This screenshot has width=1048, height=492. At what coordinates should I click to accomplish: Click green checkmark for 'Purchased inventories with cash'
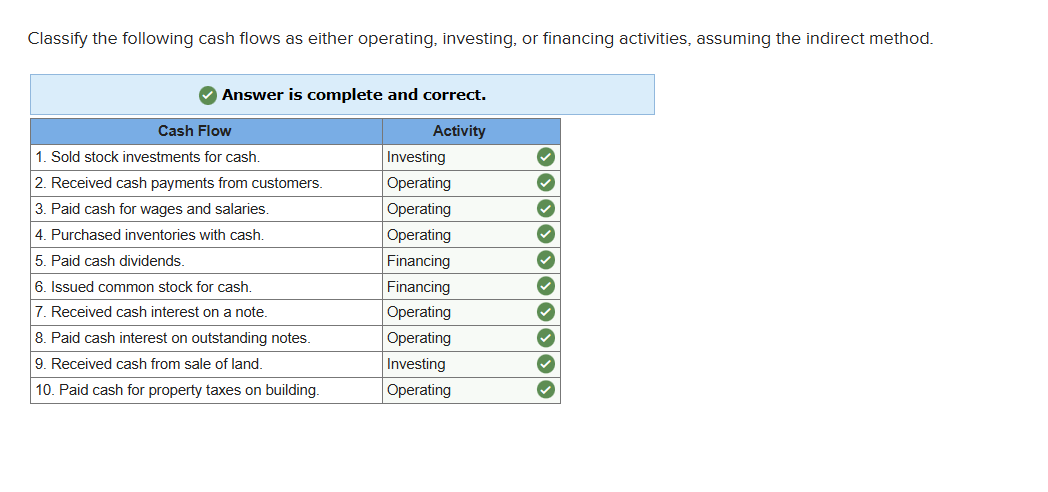(545, 235)
